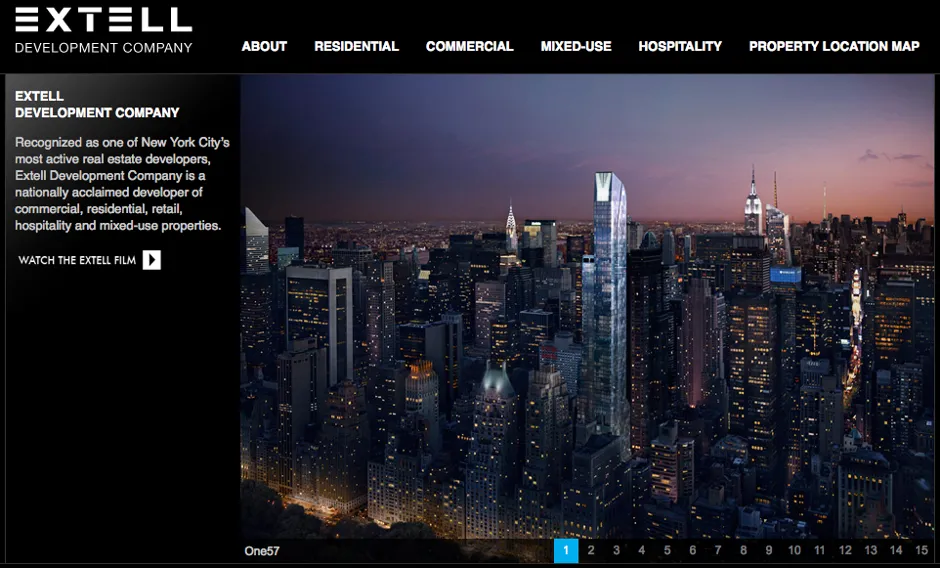Screen dimensions: 940x568
Task: Go to slide 5
Action: pyautogui.click(x=667, y=551)
